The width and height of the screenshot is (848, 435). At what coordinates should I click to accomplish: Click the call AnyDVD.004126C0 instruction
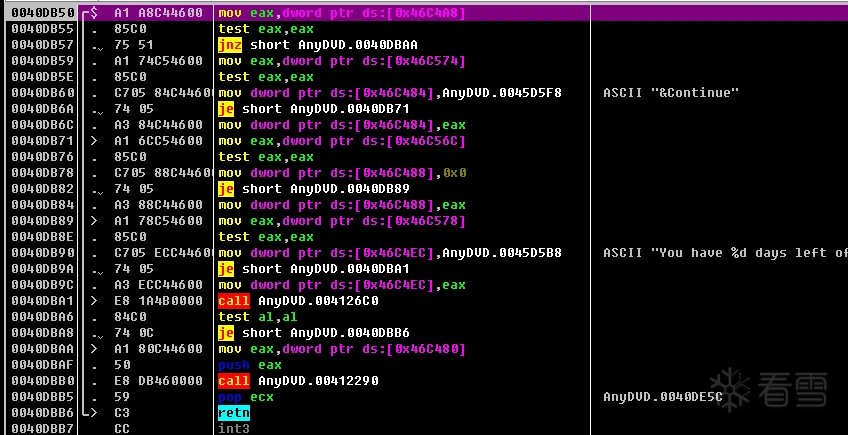298,301
